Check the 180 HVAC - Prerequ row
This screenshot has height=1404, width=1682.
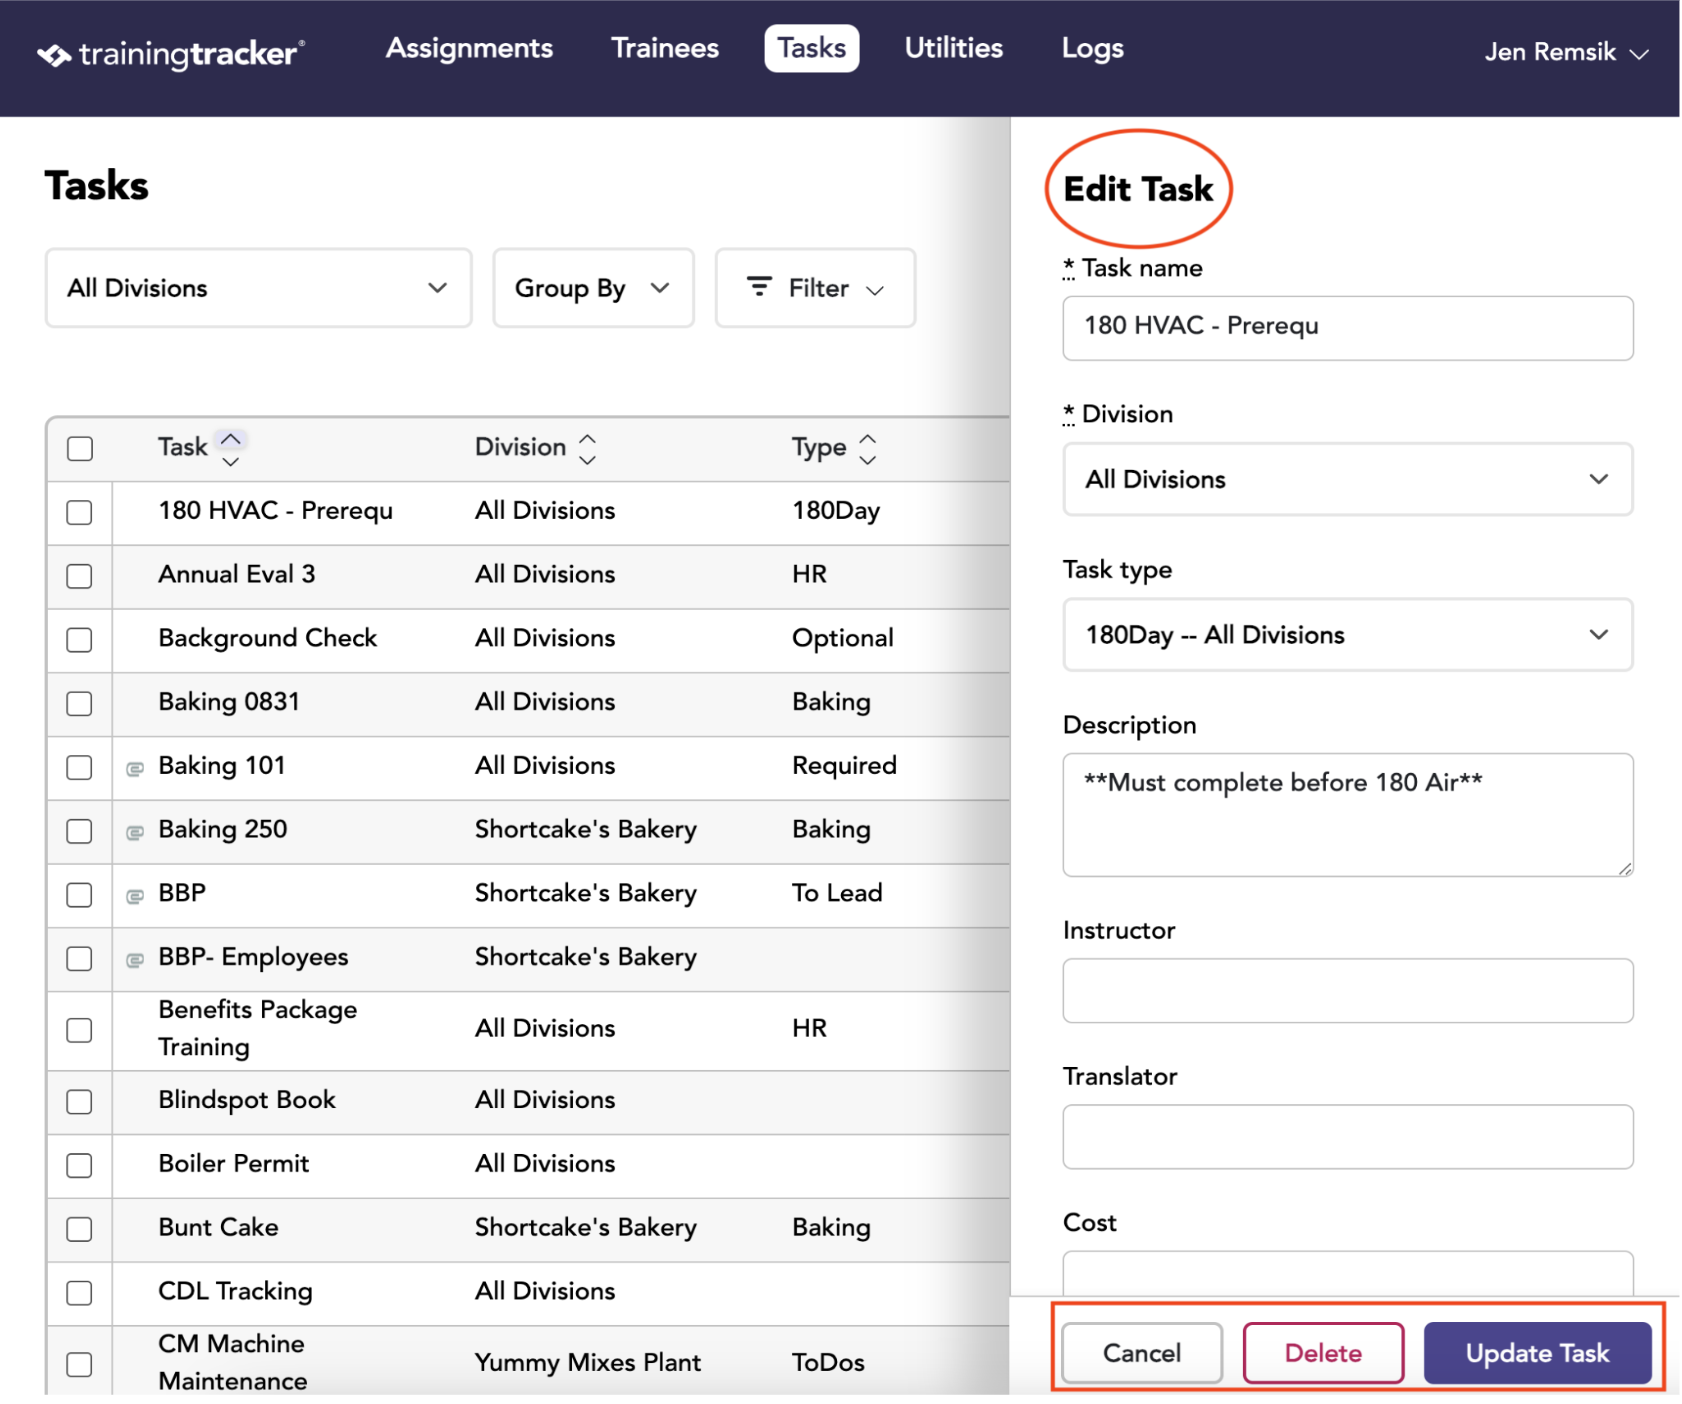pyautogui.click(x=79, y=512)
